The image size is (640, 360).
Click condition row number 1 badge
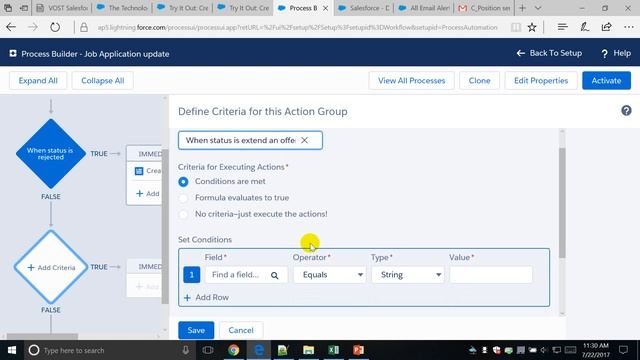point(191,275)
